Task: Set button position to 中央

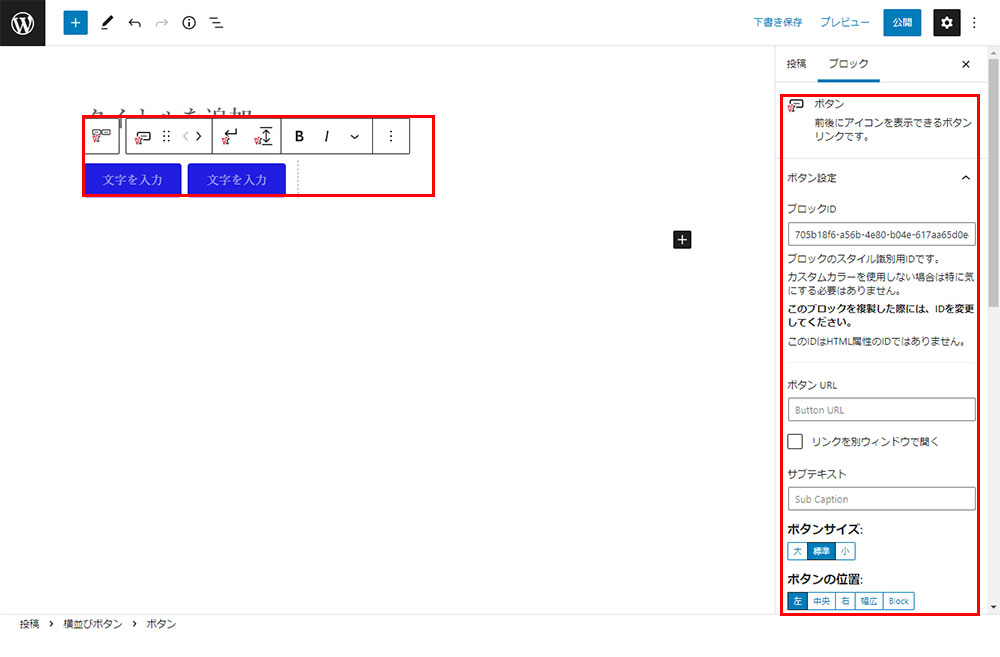Action: 820,601
